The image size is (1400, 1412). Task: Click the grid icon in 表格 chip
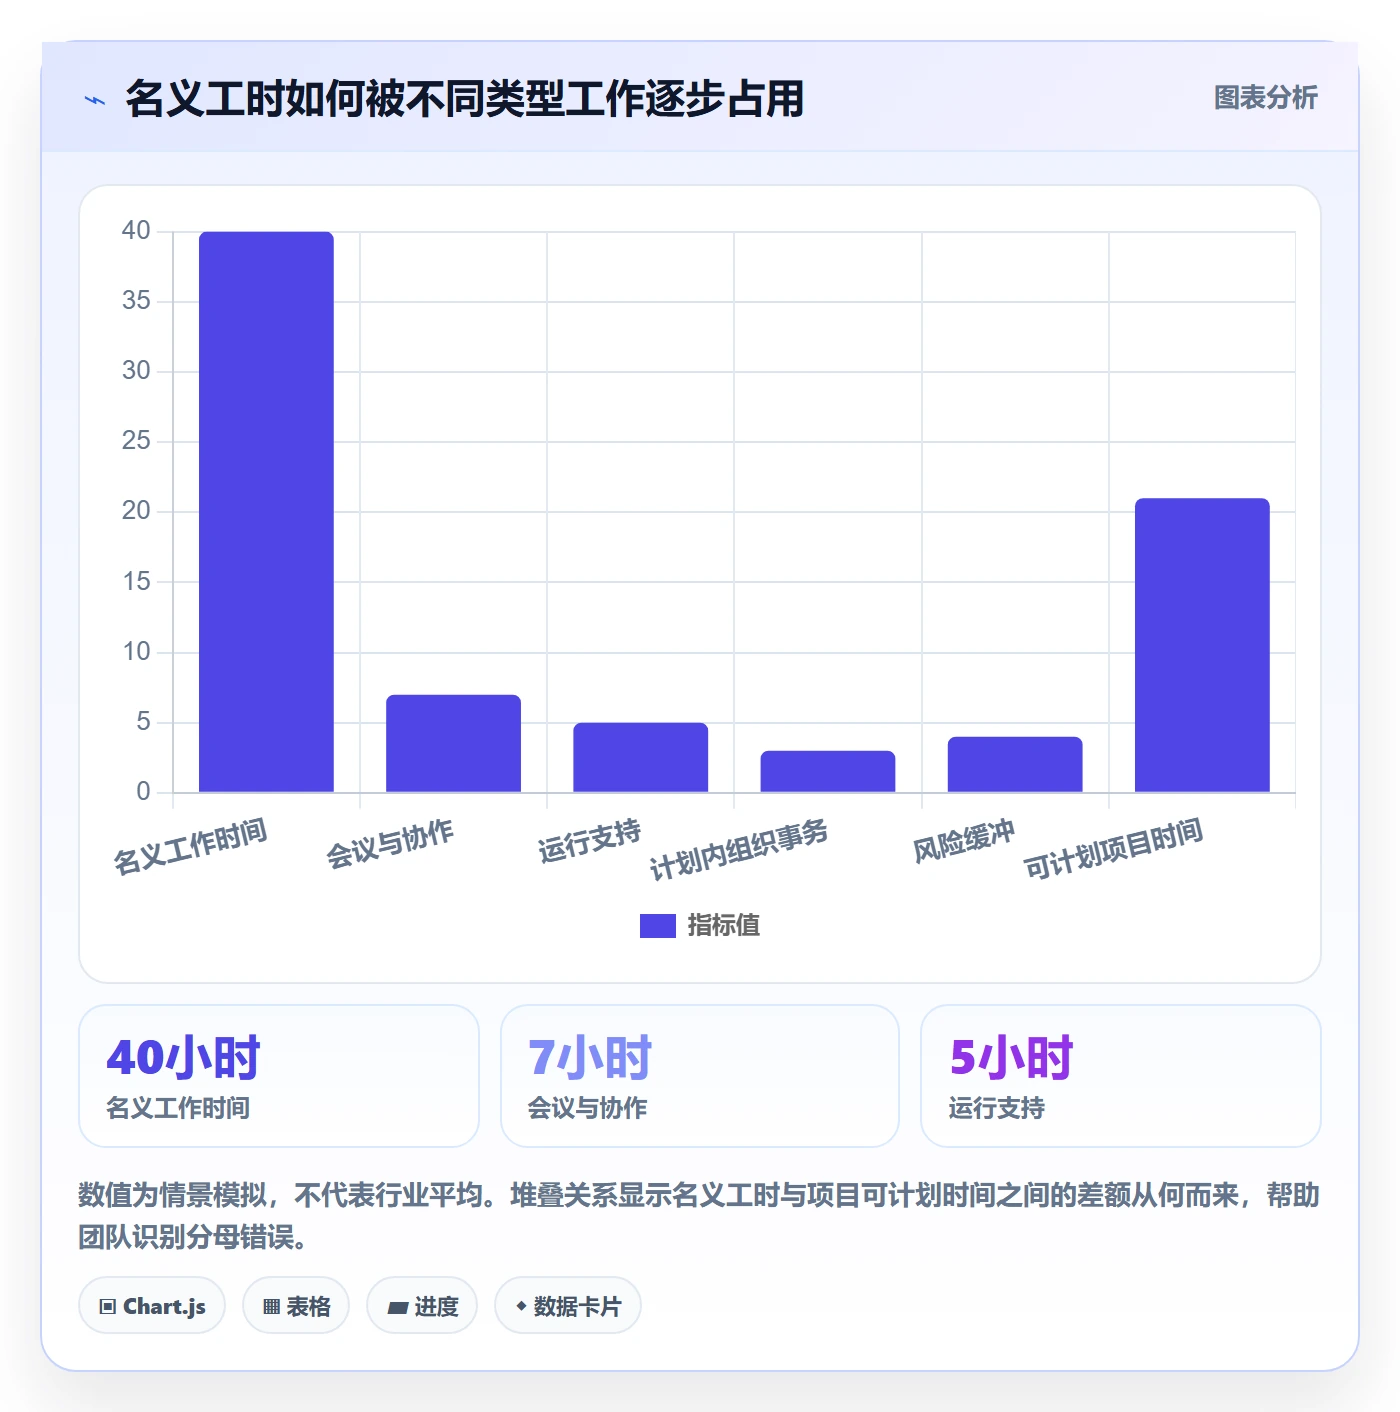pyautogui.click(x=271, y=1307)
